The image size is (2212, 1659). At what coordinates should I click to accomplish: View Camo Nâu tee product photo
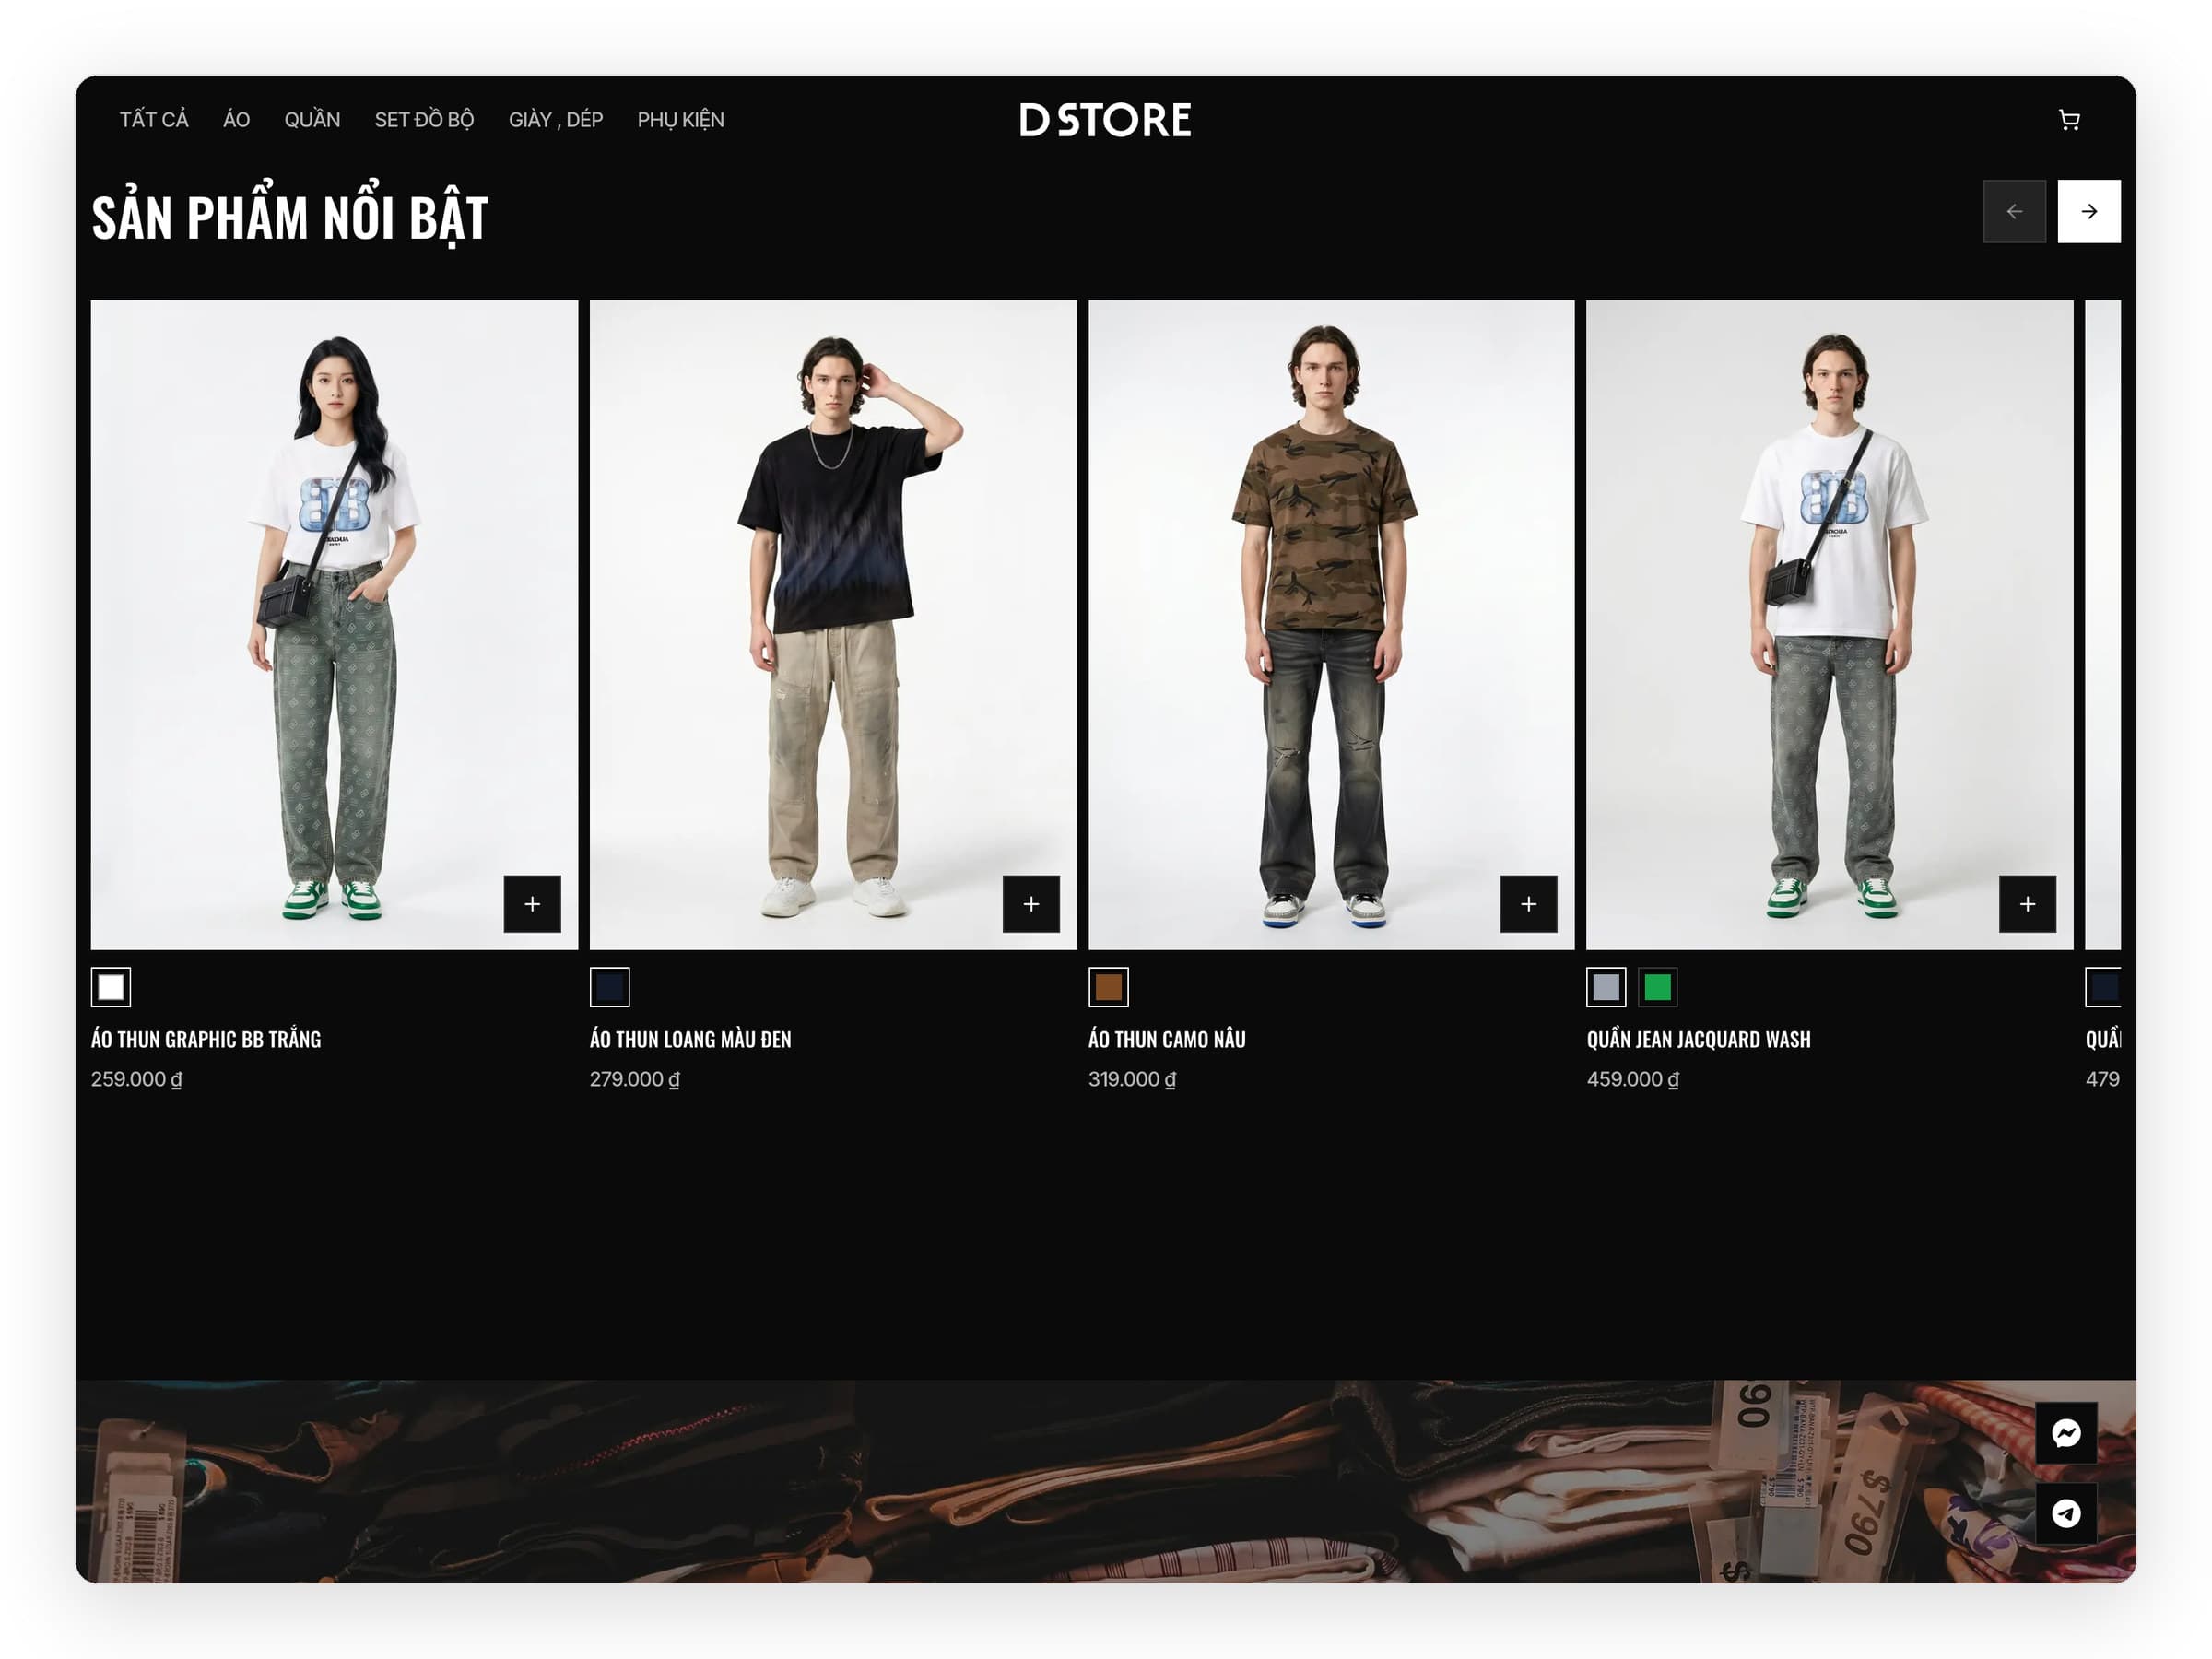pos(1331,625)
